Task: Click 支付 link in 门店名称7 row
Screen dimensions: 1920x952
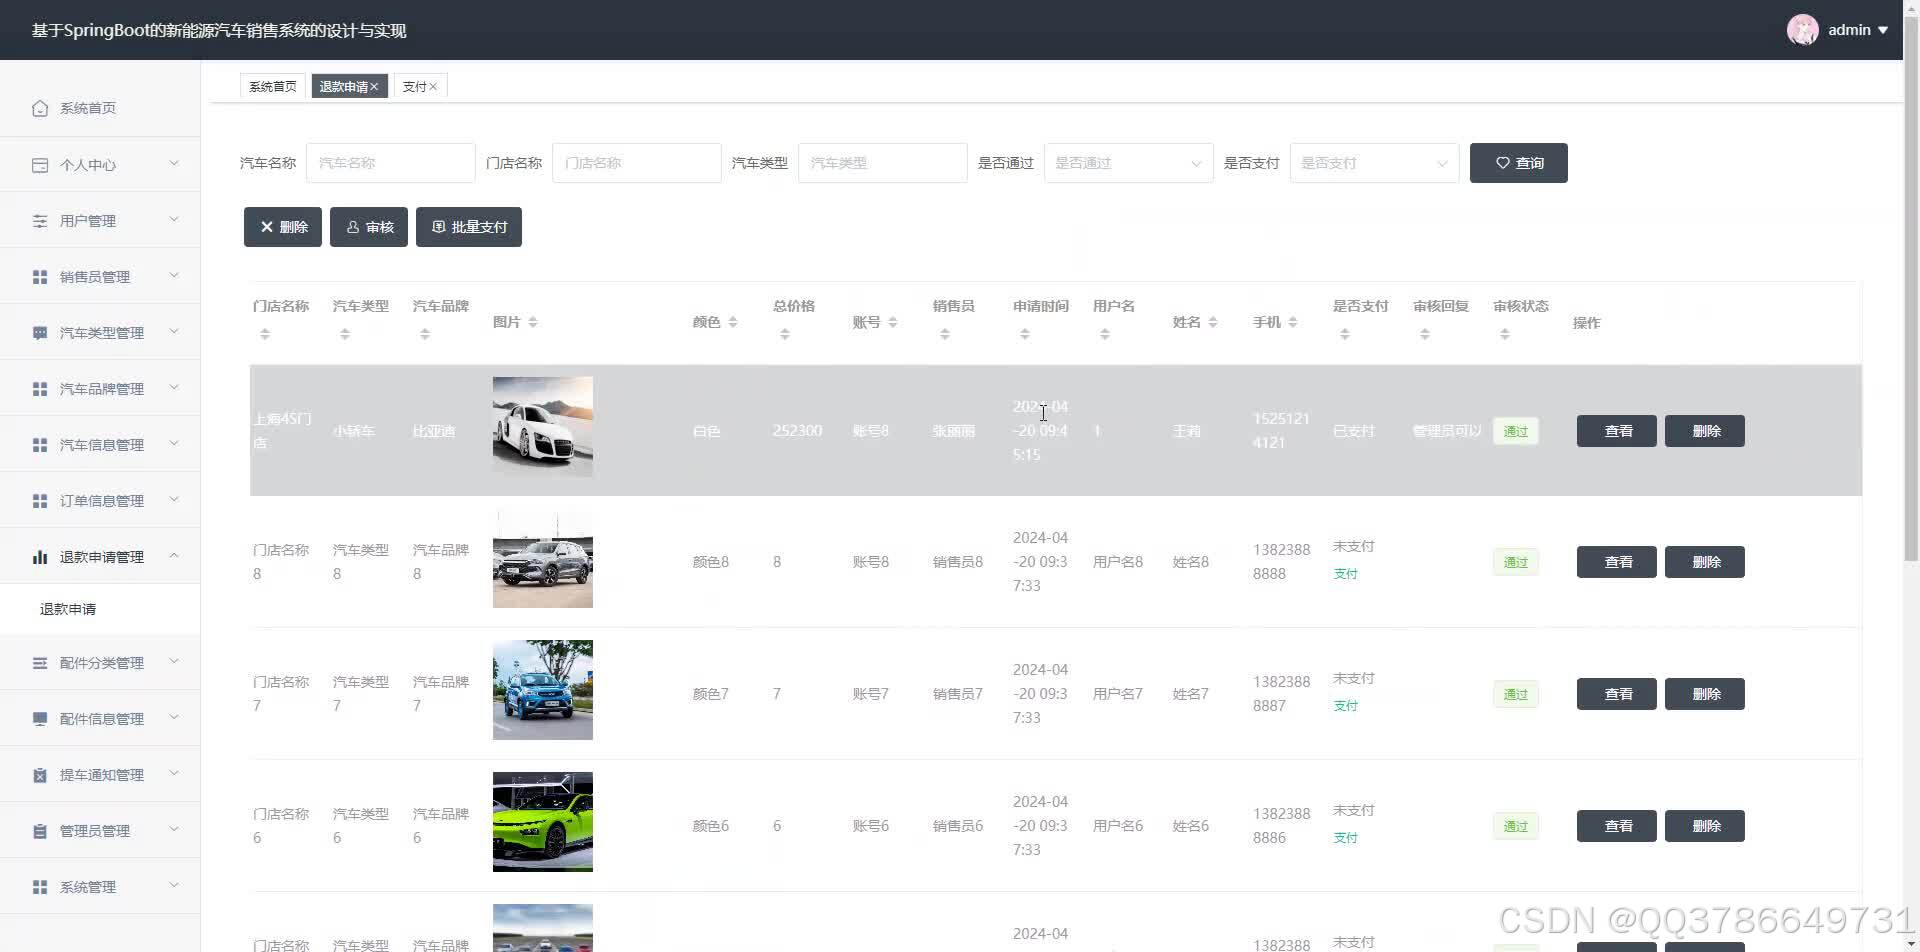Action: 1346,706
